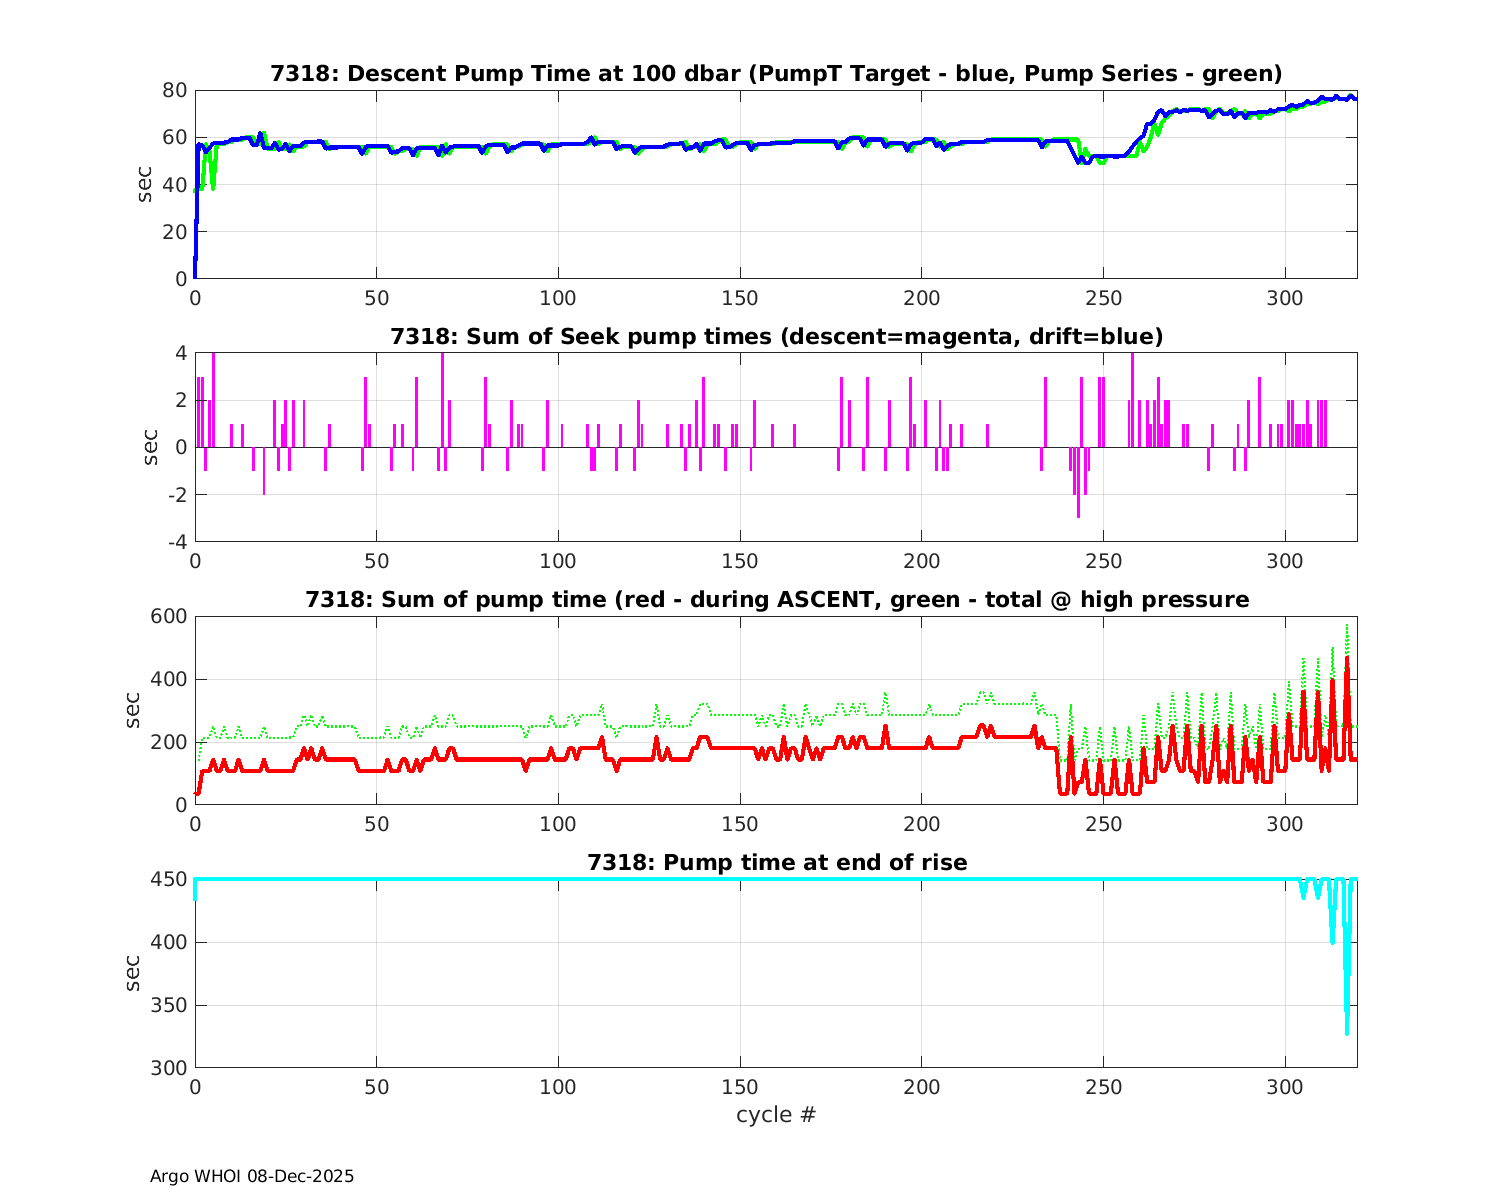Click the 100 x-axis tick under top plot
Viewport: 1500px width, 1200px height.
(x=558, y=298)
